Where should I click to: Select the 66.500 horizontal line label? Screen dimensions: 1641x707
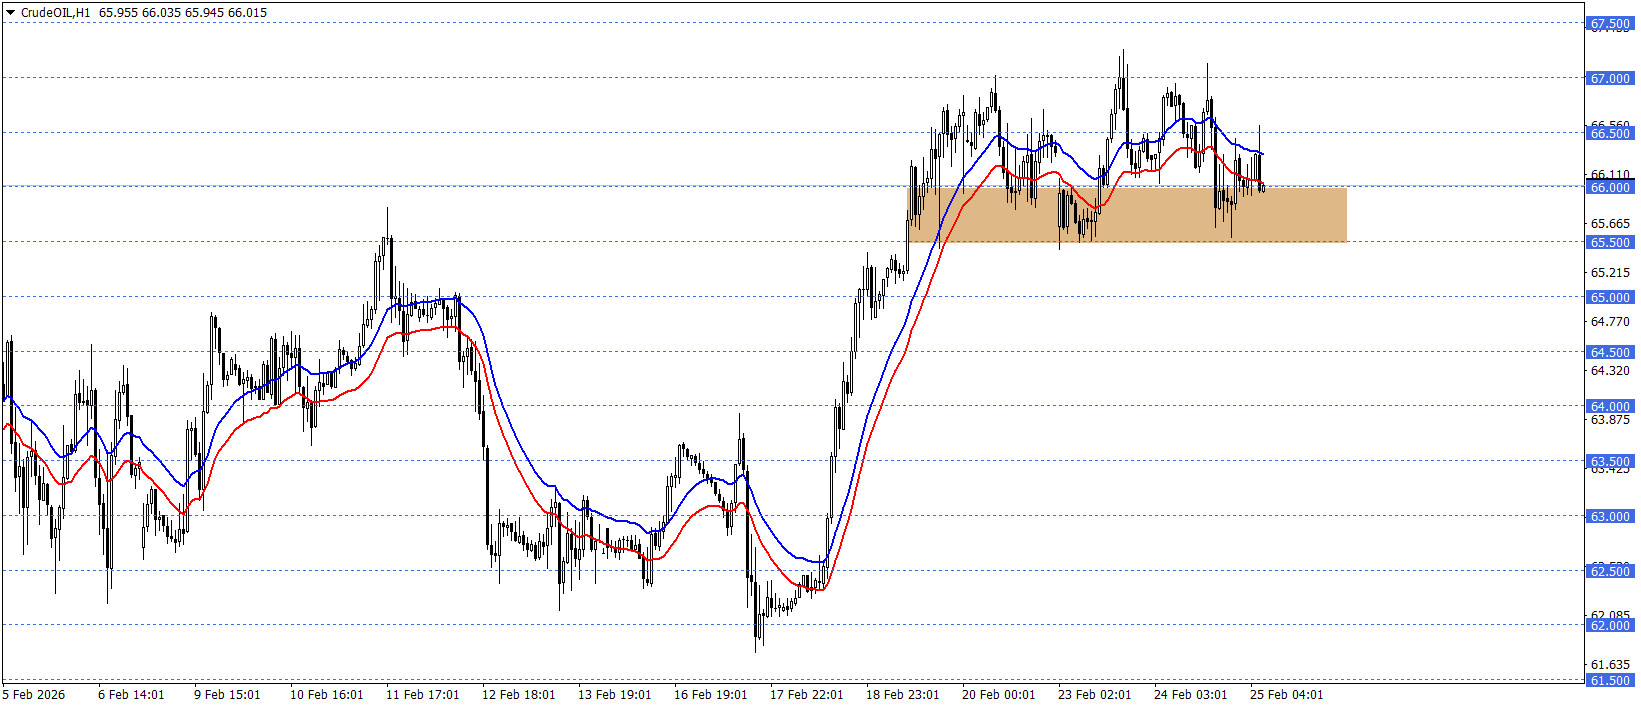point(1610,133)
